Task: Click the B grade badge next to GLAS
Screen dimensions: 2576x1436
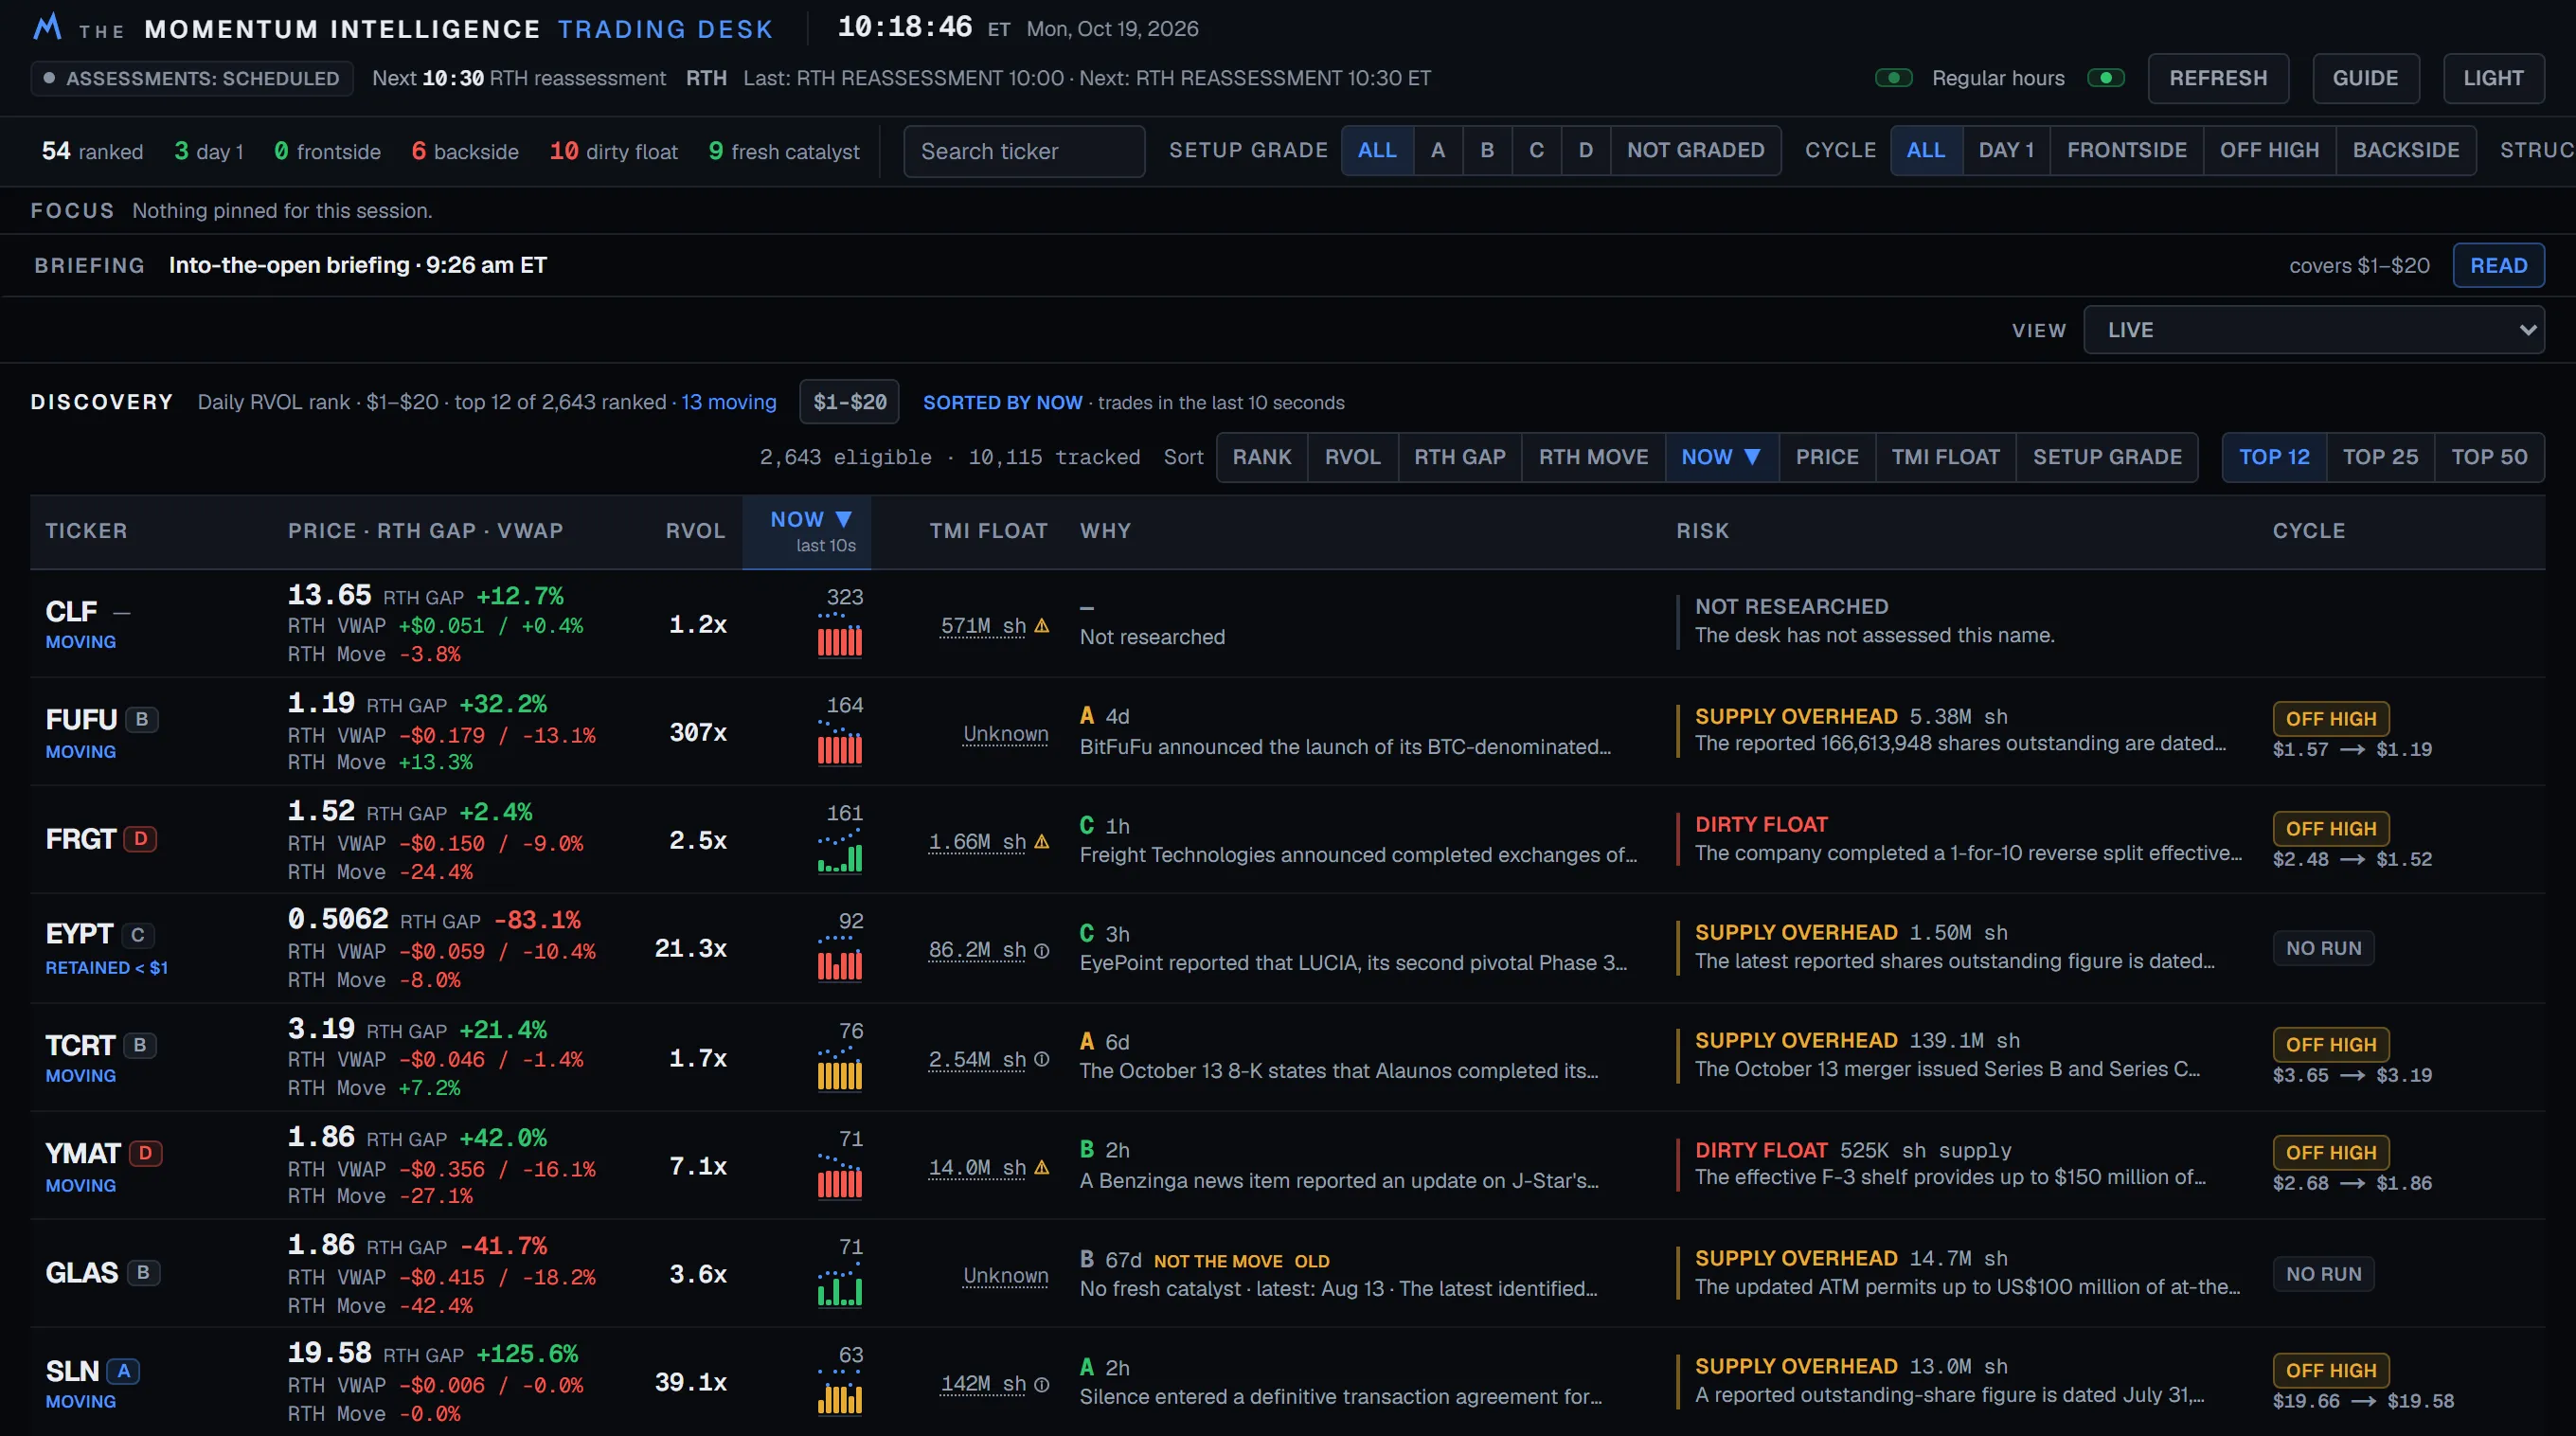Action: 143,1272
